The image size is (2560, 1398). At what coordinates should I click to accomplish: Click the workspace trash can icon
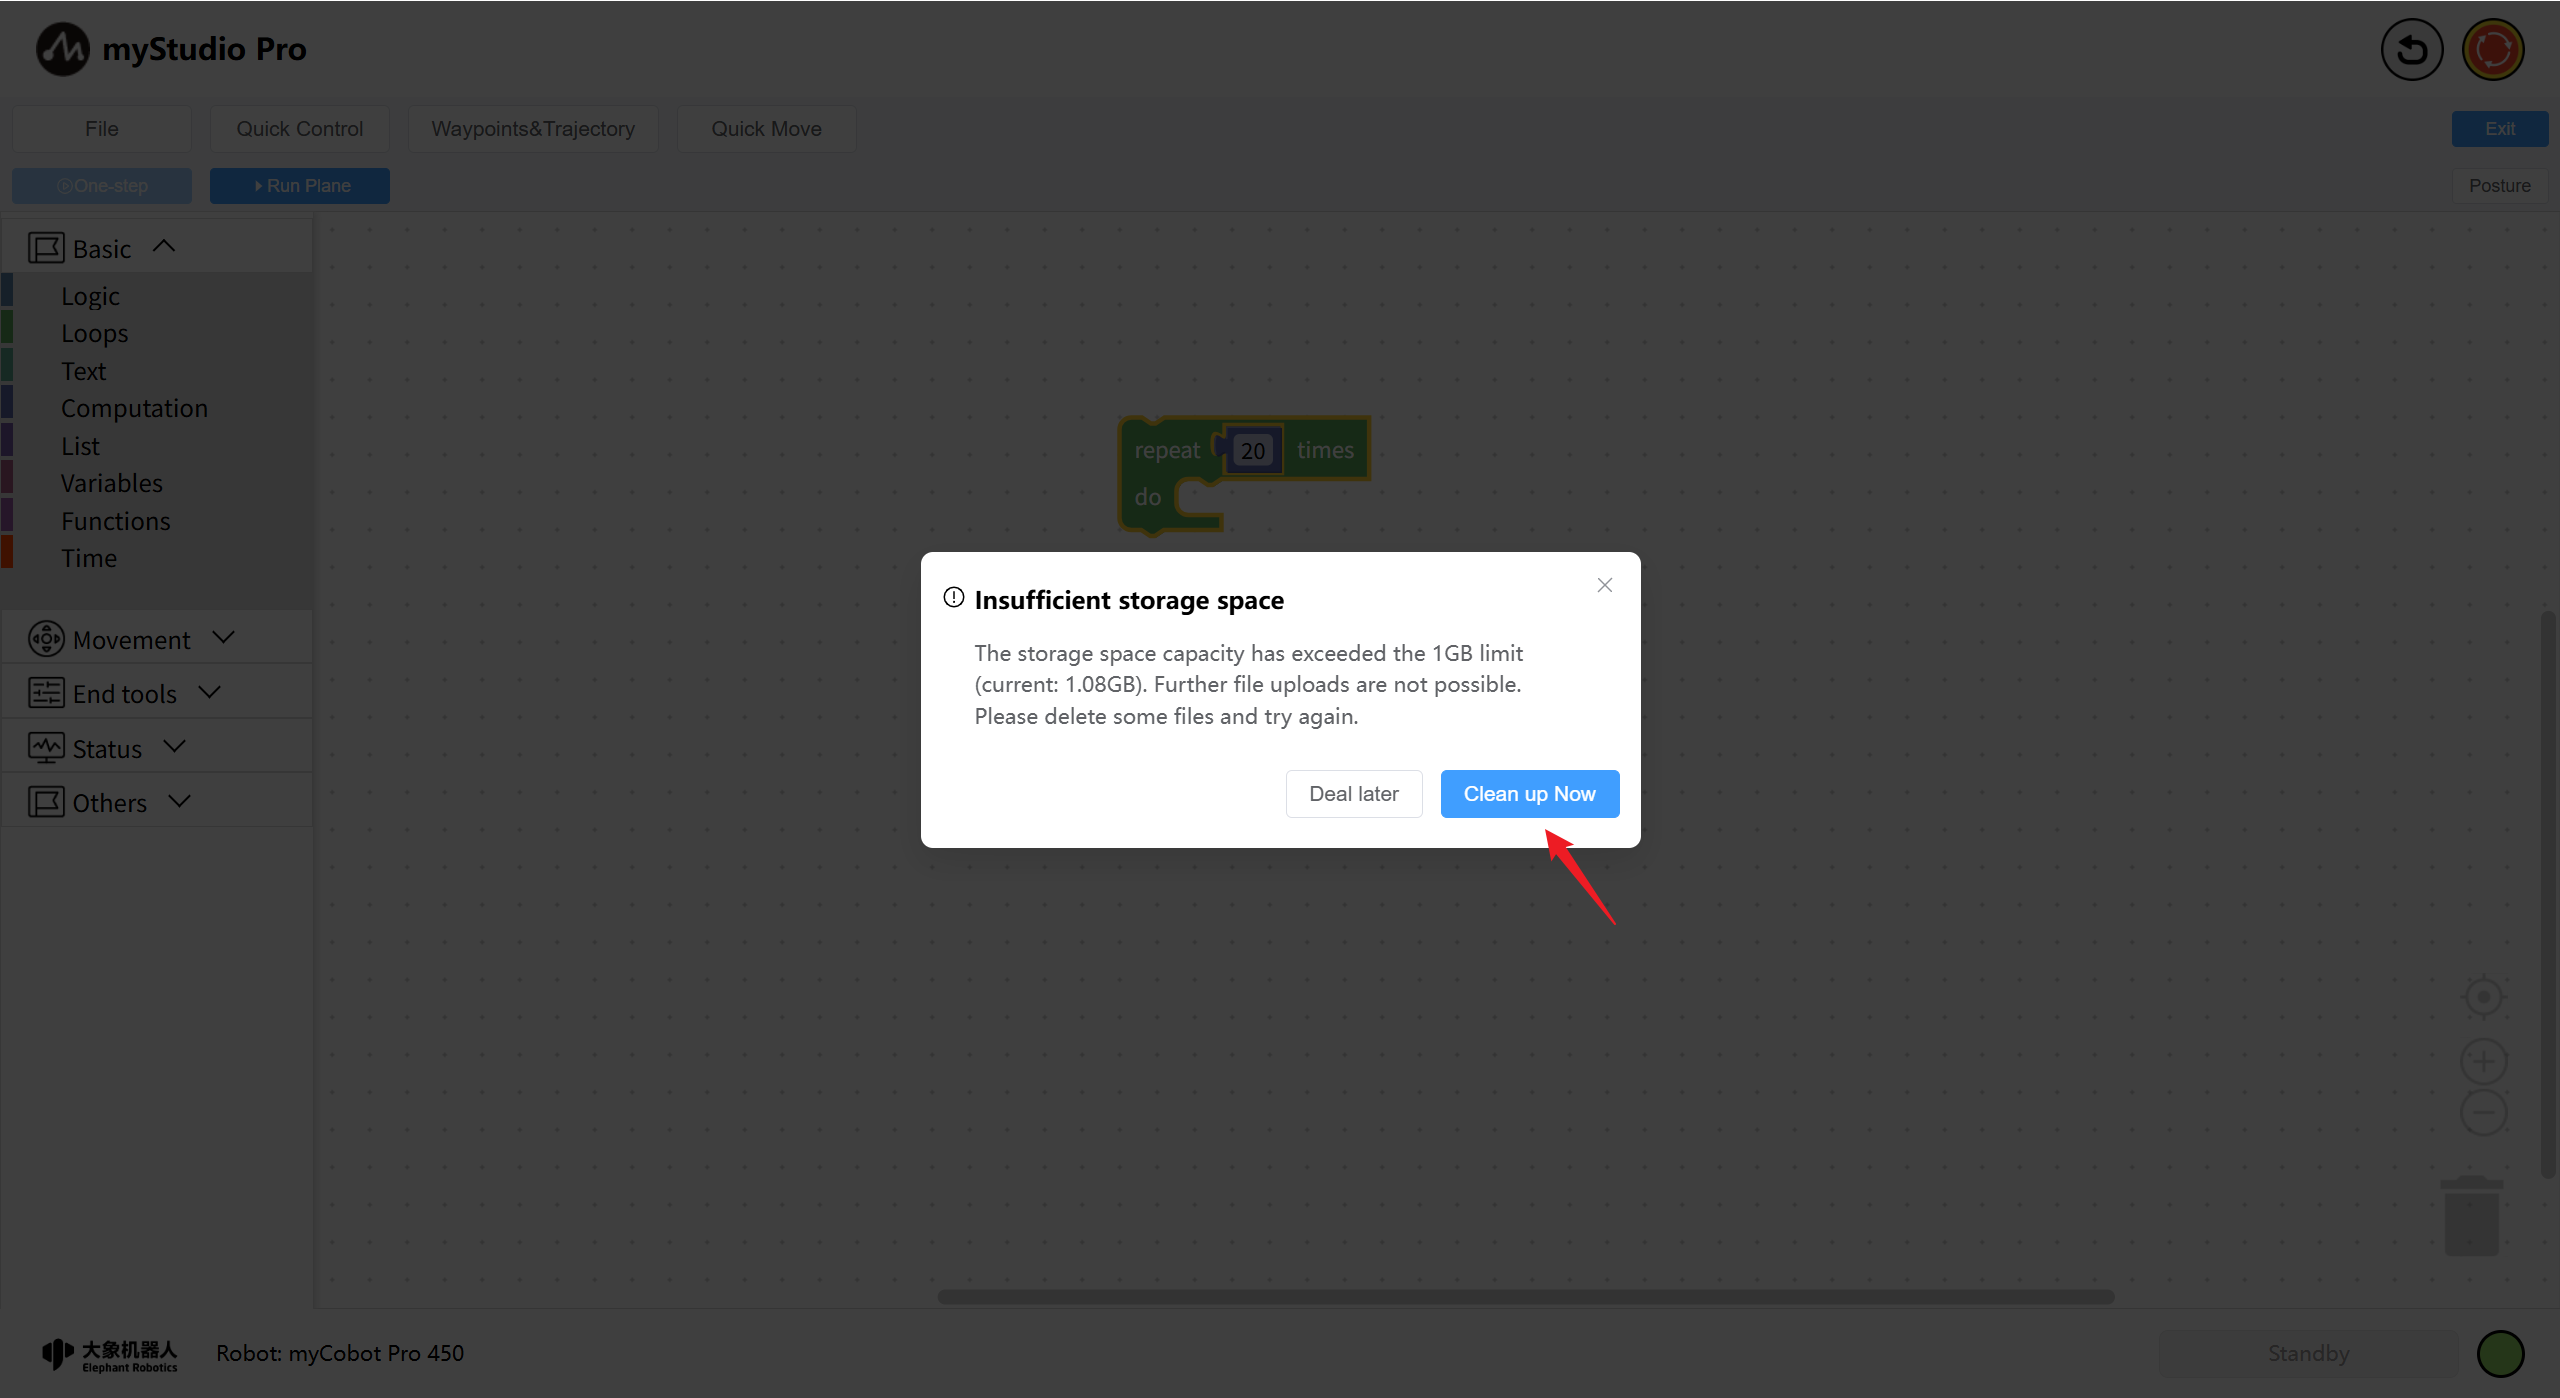click(x=2472, y=1215)
